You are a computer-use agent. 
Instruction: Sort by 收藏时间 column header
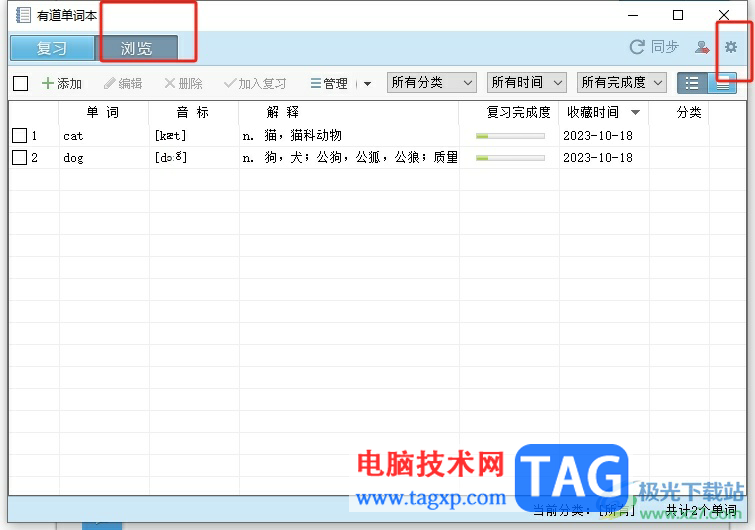click(x=593, y=112)
